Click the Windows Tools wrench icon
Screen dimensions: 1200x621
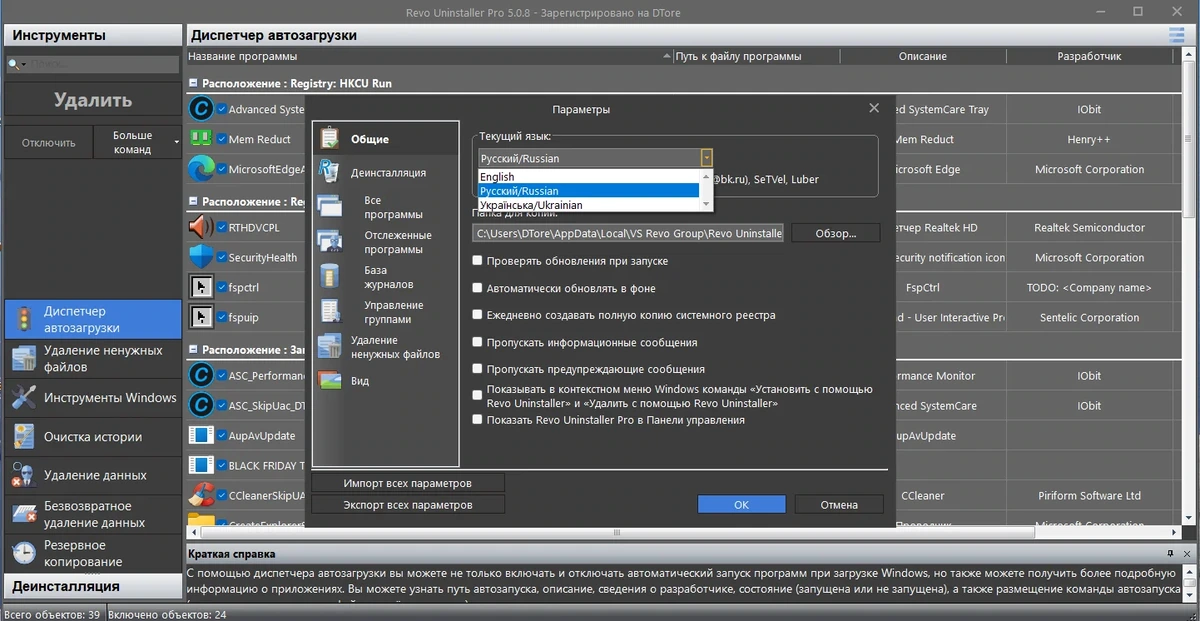pyautogui.click(x=24, y=397)
